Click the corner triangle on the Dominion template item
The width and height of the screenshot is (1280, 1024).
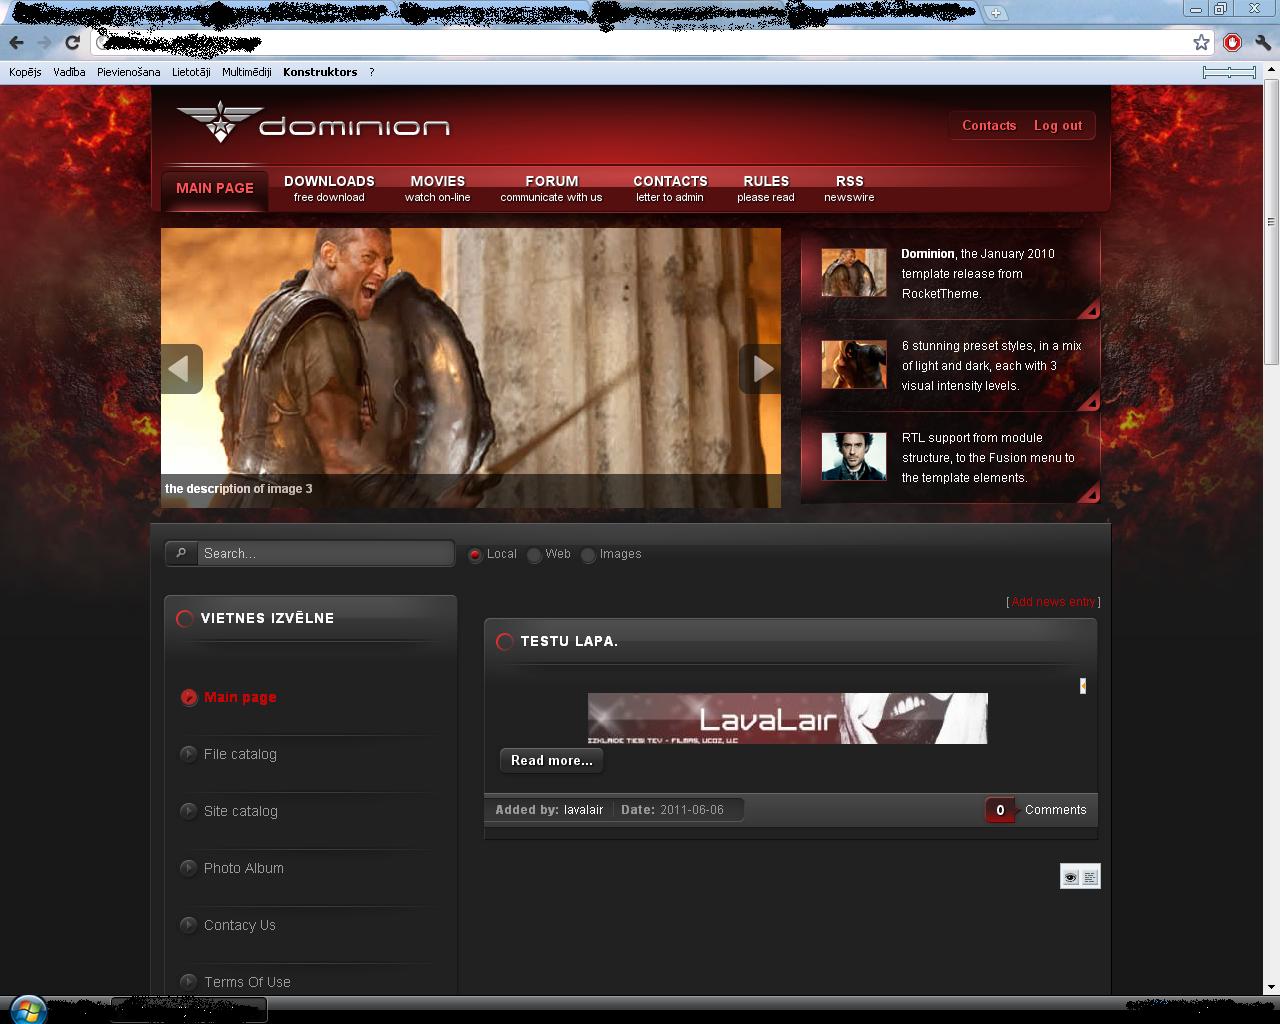[x=1089, y=309]
